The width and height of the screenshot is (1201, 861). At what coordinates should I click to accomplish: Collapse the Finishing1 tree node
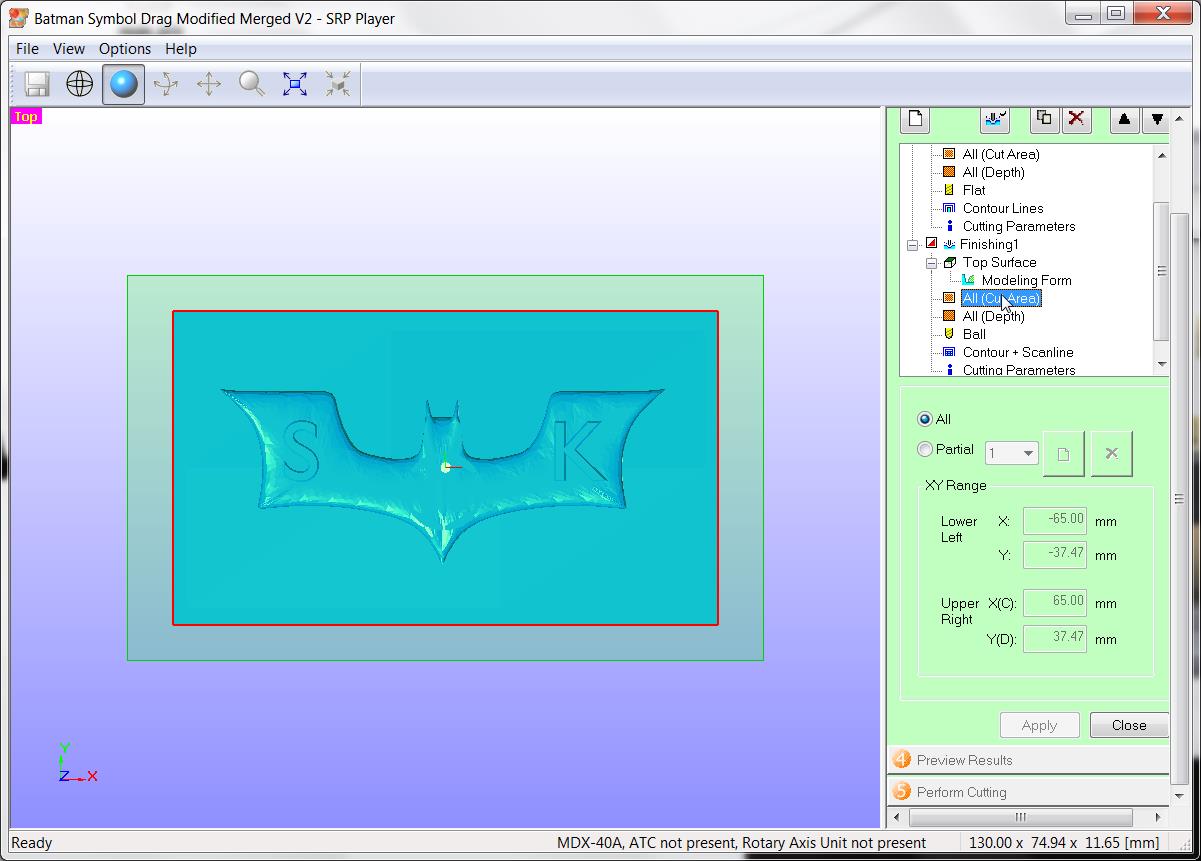(912, 245)
